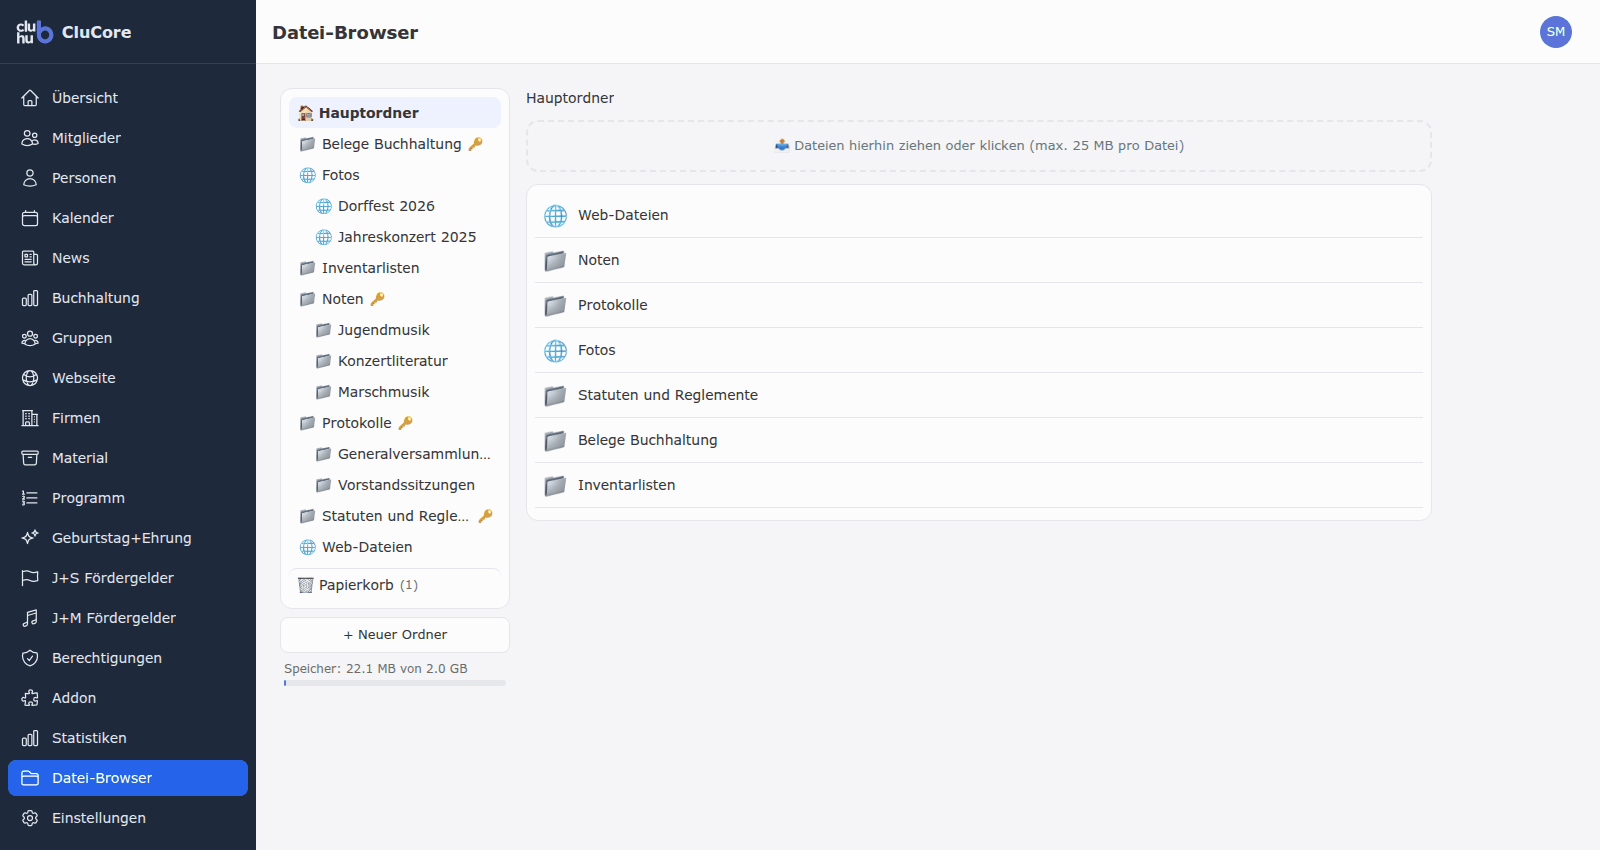The width and height of the screenshot is (1600, 850).
Task: Click the folder icon of Inventarlisten in main list
Action: click(x=556, y=486)
